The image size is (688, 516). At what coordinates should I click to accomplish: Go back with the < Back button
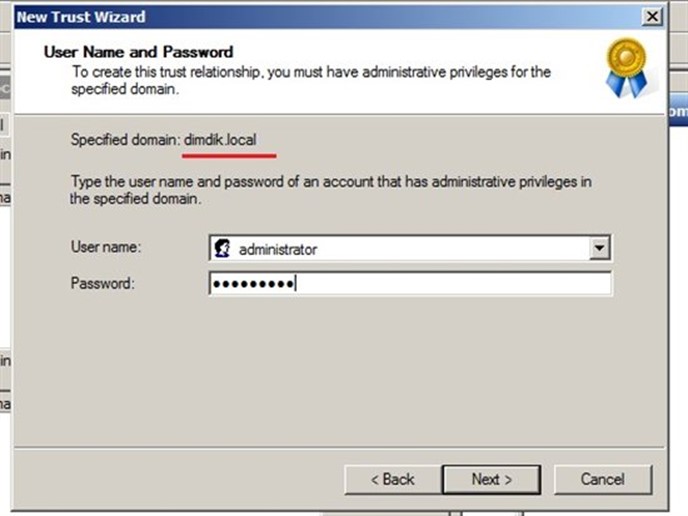(x=393, y=480)
